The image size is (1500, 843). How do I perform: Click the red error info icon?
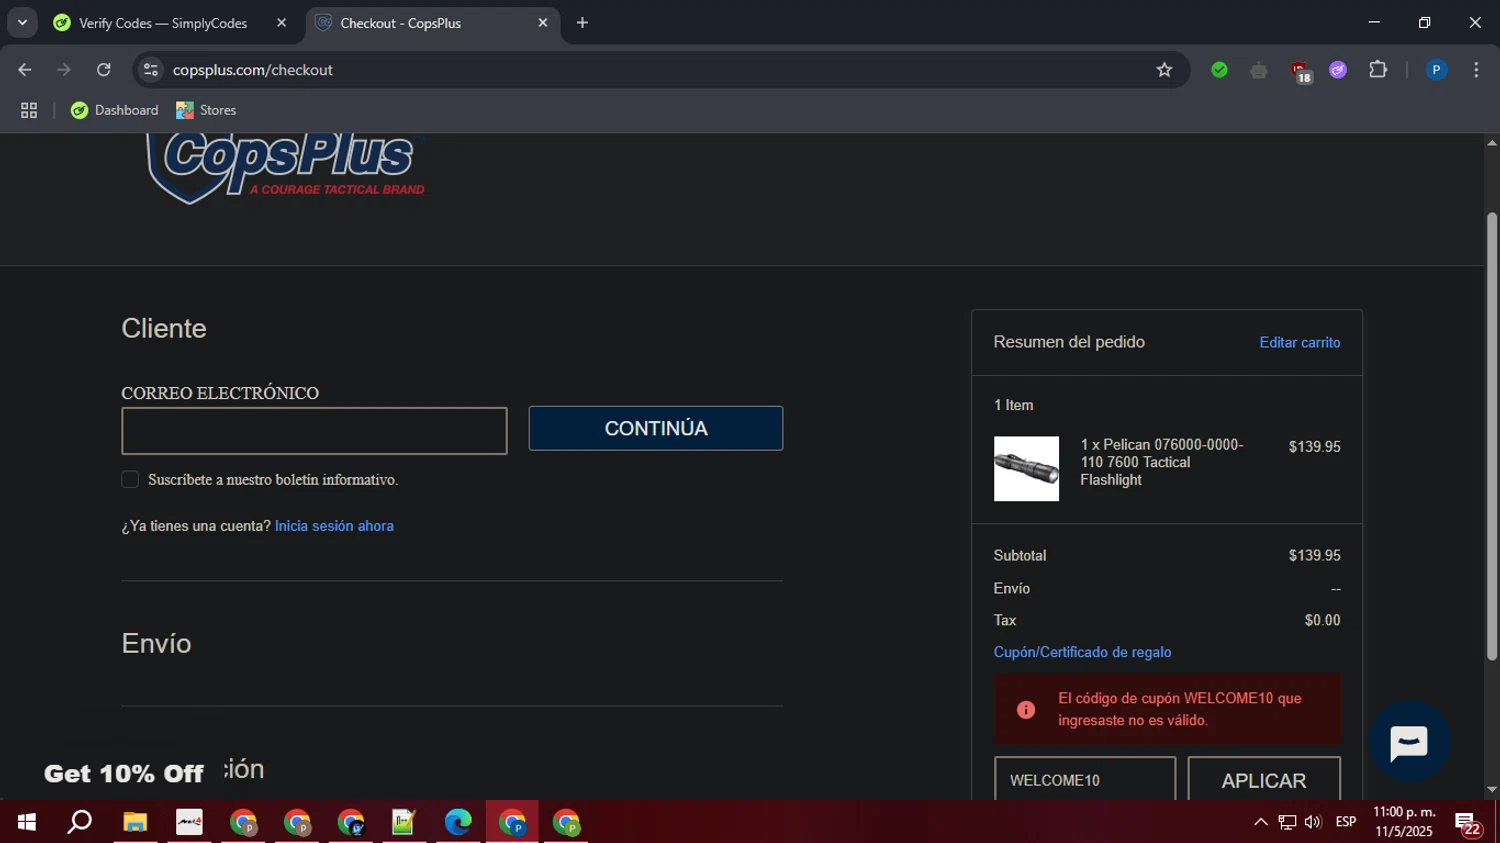(1026, 710)
